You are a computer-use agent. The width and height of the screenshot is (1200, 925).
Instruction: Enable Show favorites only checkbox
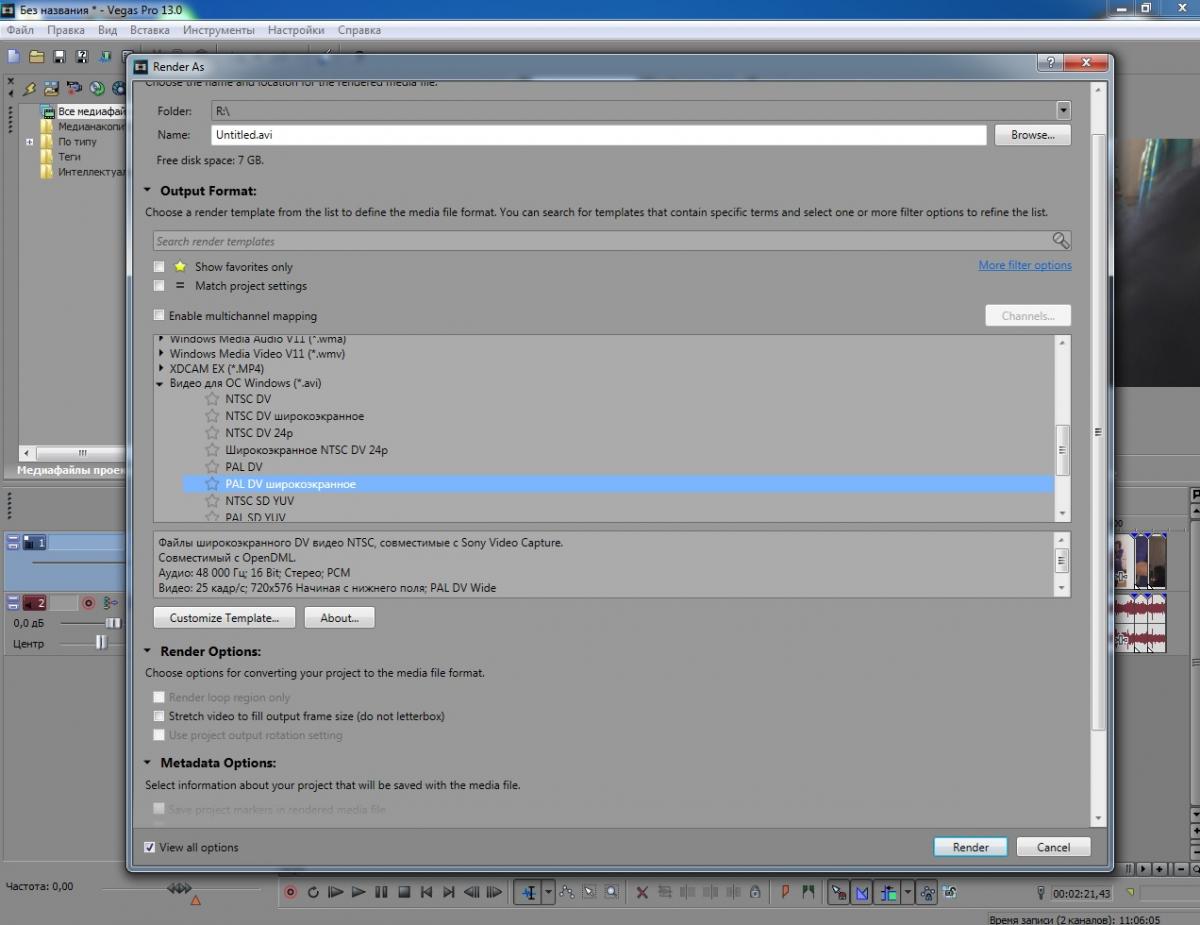(x=159, y=267)
